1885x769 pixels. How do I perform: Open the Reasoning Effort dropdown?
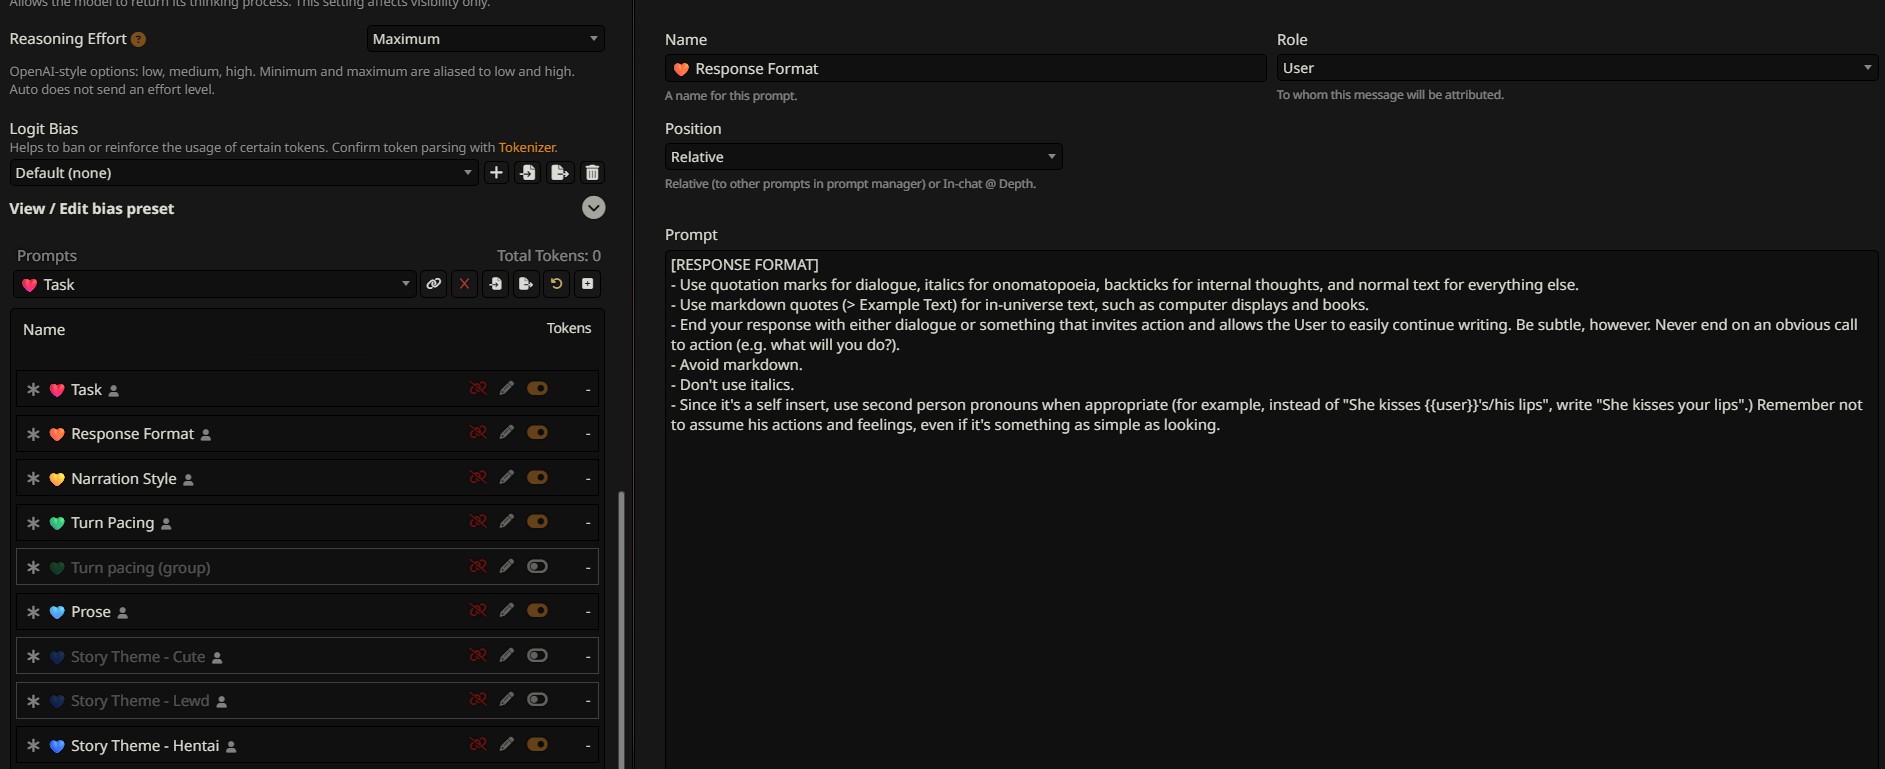[x=485, y=39]
